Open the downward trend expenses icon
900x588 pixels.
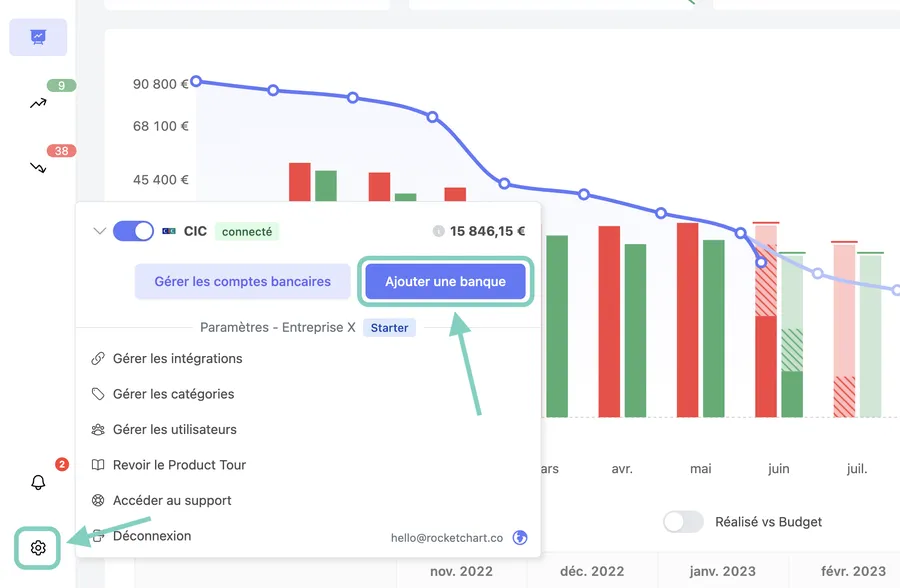[38, 167]
